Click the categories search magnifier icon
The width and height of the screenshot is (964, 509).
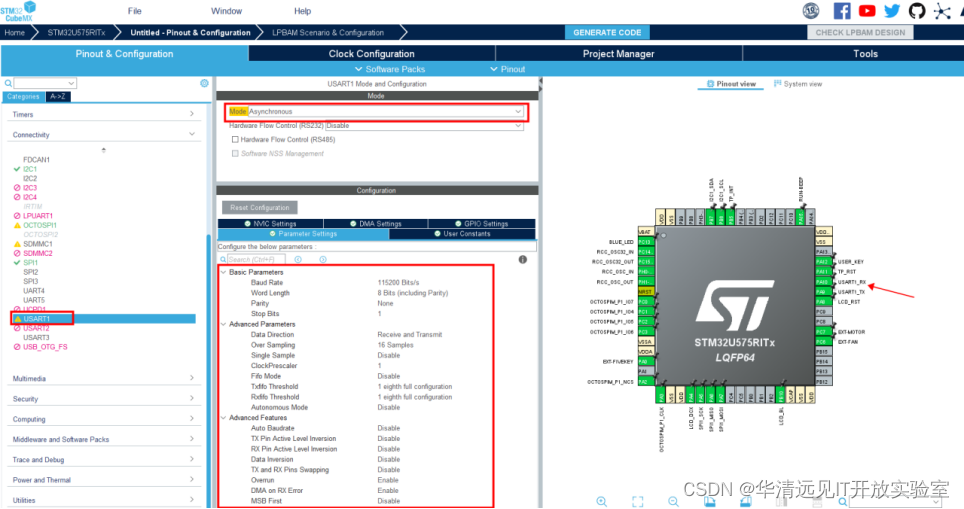click(x=8, y=83)
